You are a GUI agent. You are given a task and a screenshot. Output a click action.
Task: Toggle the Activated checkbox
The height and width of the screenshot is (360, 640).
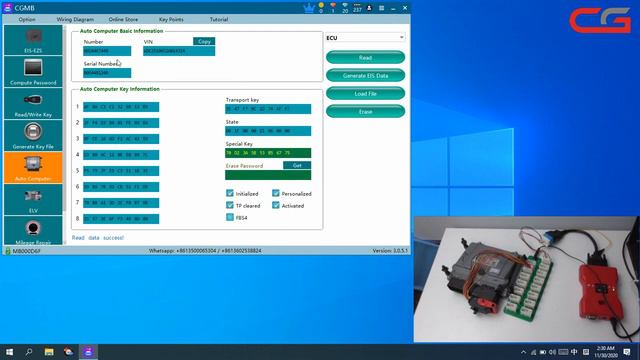tap(276, 205)
